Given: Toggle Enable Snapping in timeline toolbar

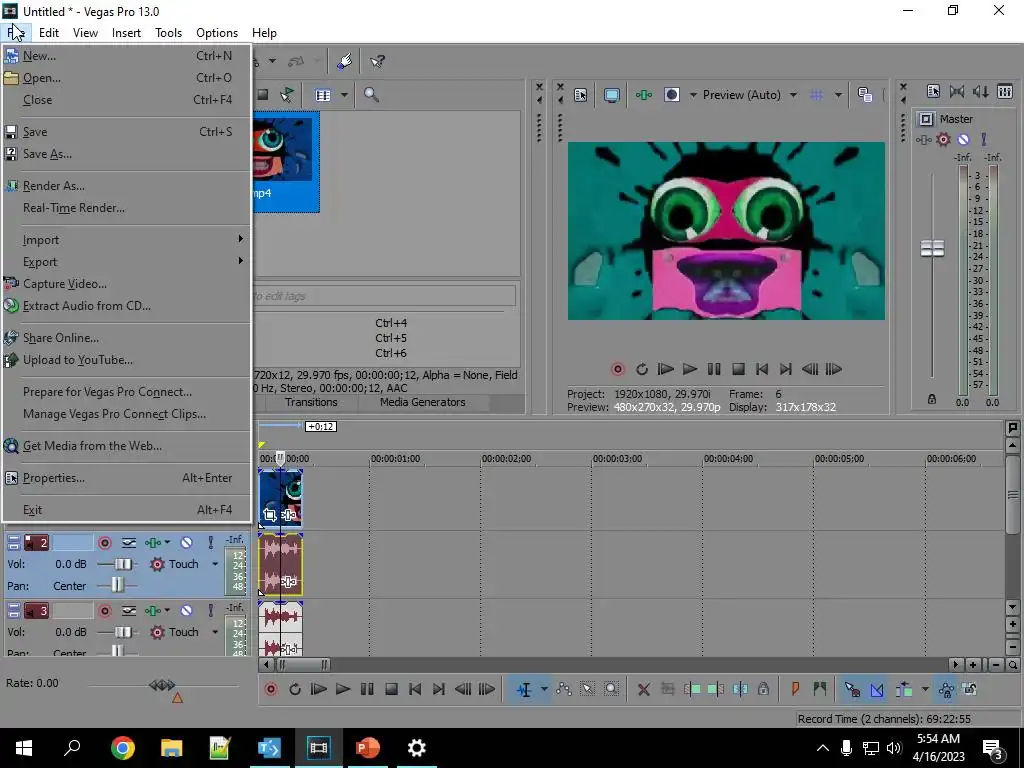Looking at the screenshot, I should click(x=852, y=689).
